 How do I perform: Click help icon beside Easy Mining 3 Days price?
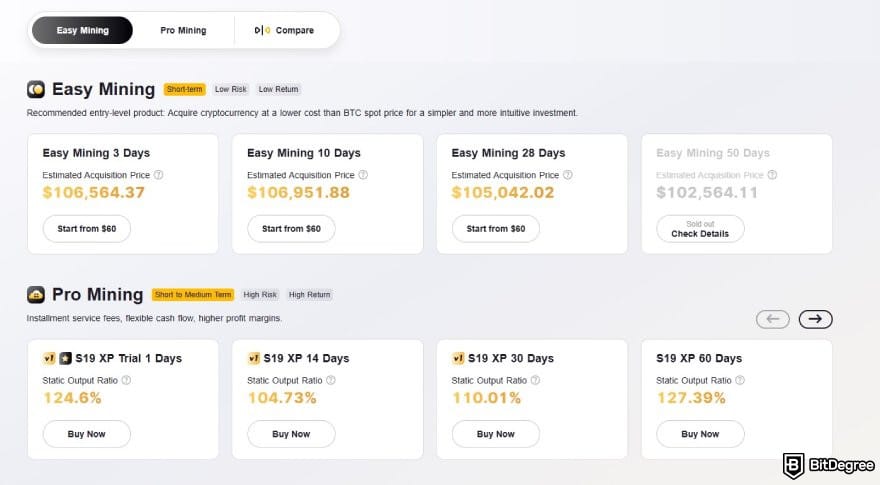tap(158, 175)
